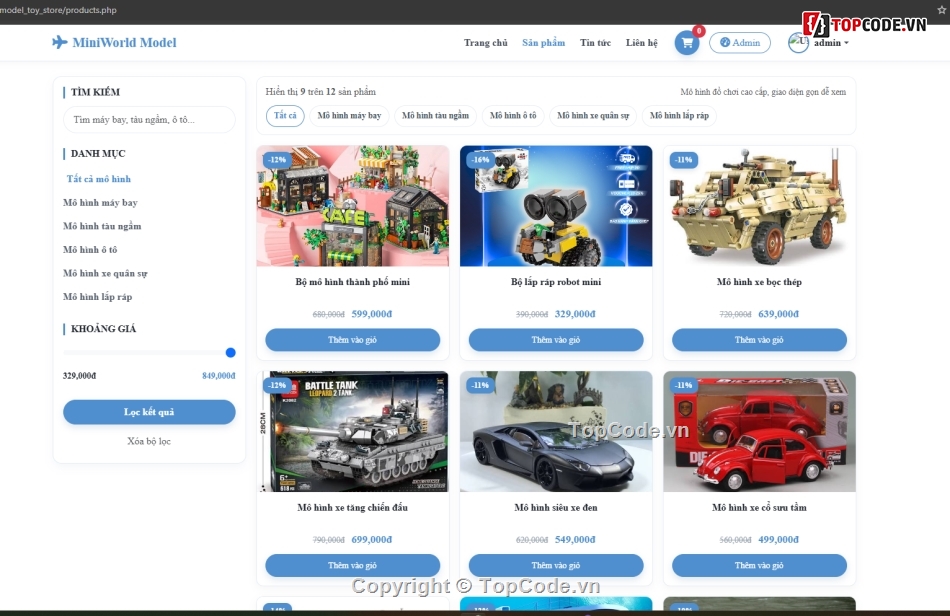The width and height of the screenshot is (950, 616).
Task: Add Mô hình xe cổ sưu tầm to cart
Action: 759,565
